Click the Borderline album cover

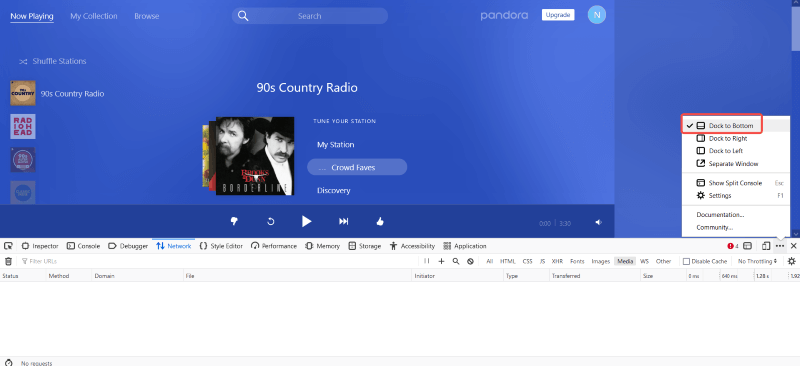pos(255,156)
